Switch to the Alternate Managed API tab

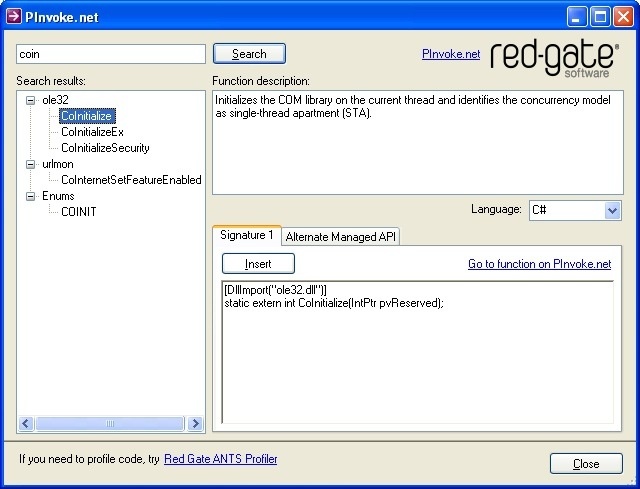pos(342,237)
